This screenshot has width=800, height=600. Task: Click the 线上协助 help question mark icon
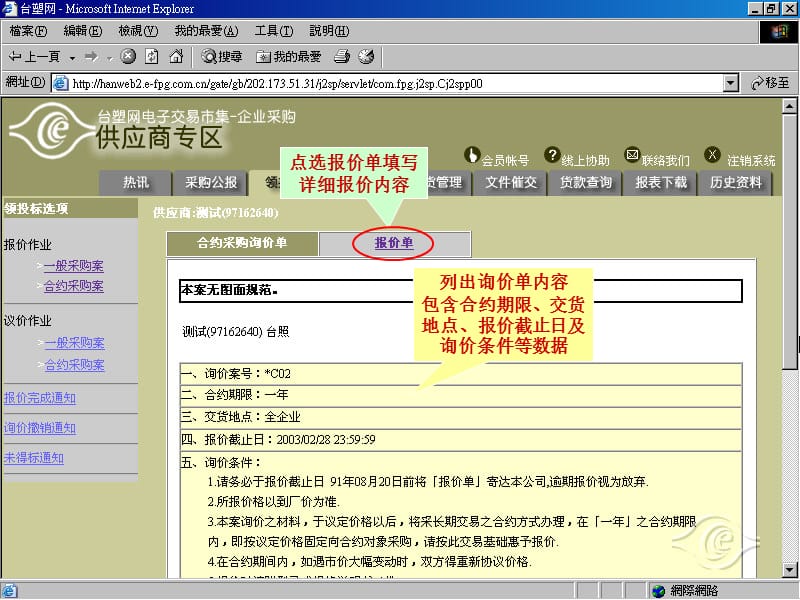pyautogui.click(x=552, y=155)
